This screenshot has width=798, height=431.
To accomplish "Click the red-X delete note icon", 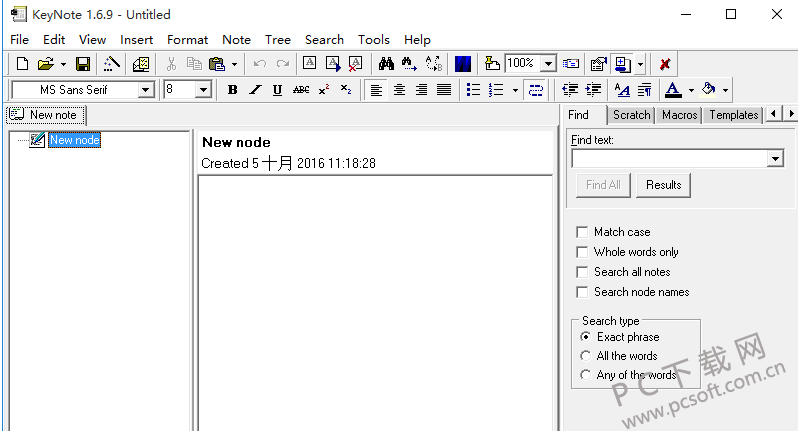I will [x=355, y=64].
